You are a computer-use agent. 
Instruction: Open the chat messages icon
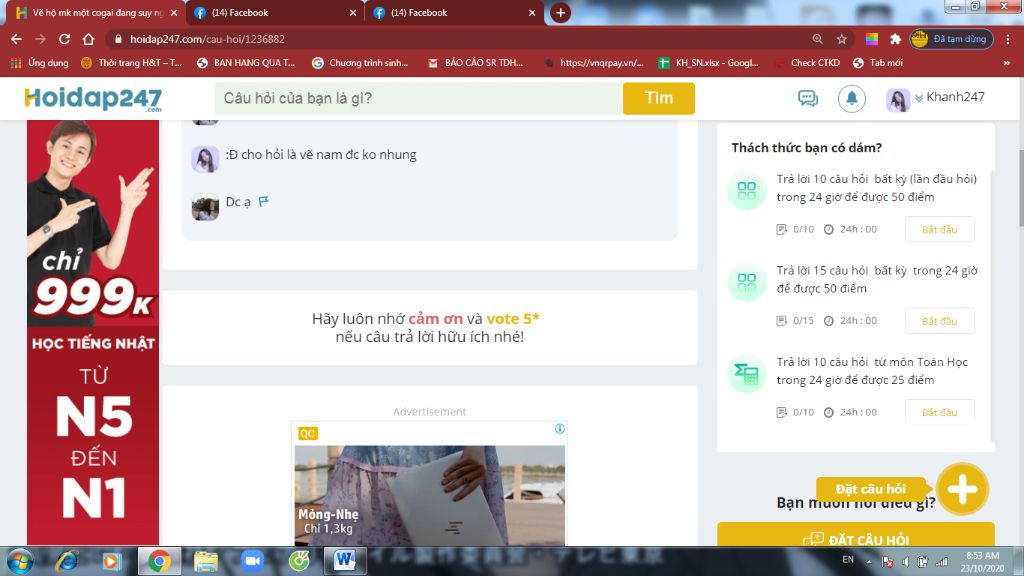pyautogui.click(x=808, y=99)
